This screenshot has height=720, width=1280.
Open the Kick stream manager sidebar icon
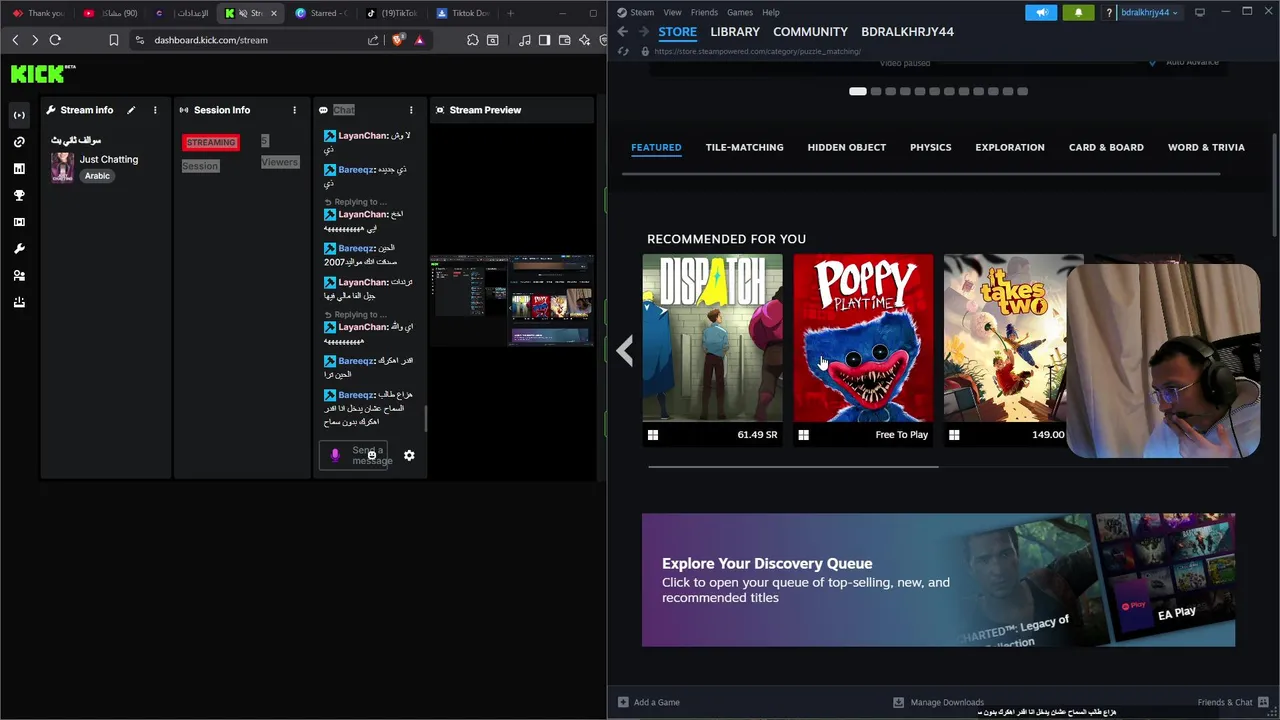[19, 115]
